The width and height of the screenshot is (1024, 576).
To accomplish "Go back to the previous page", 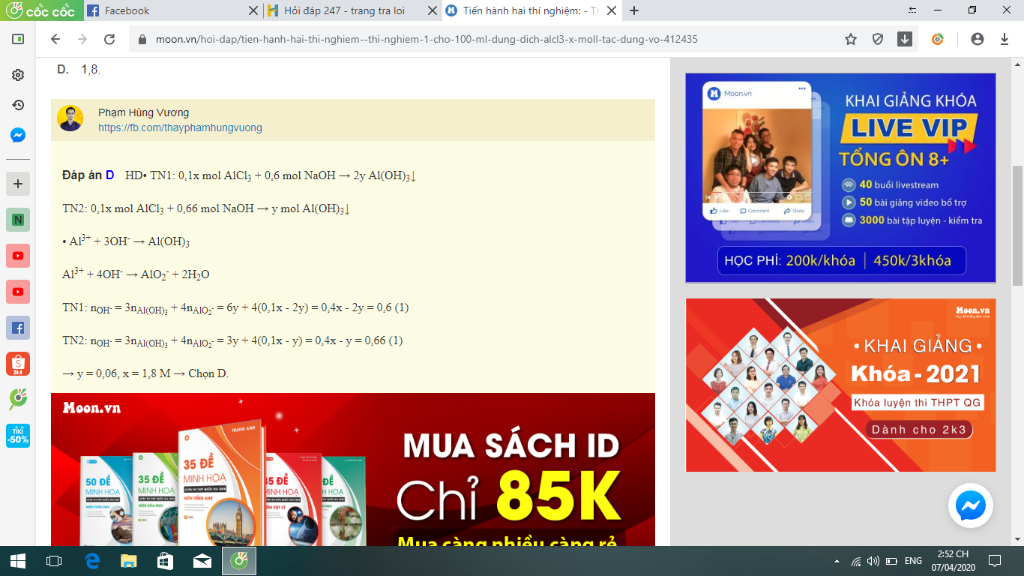I will (x=56, y=39).
